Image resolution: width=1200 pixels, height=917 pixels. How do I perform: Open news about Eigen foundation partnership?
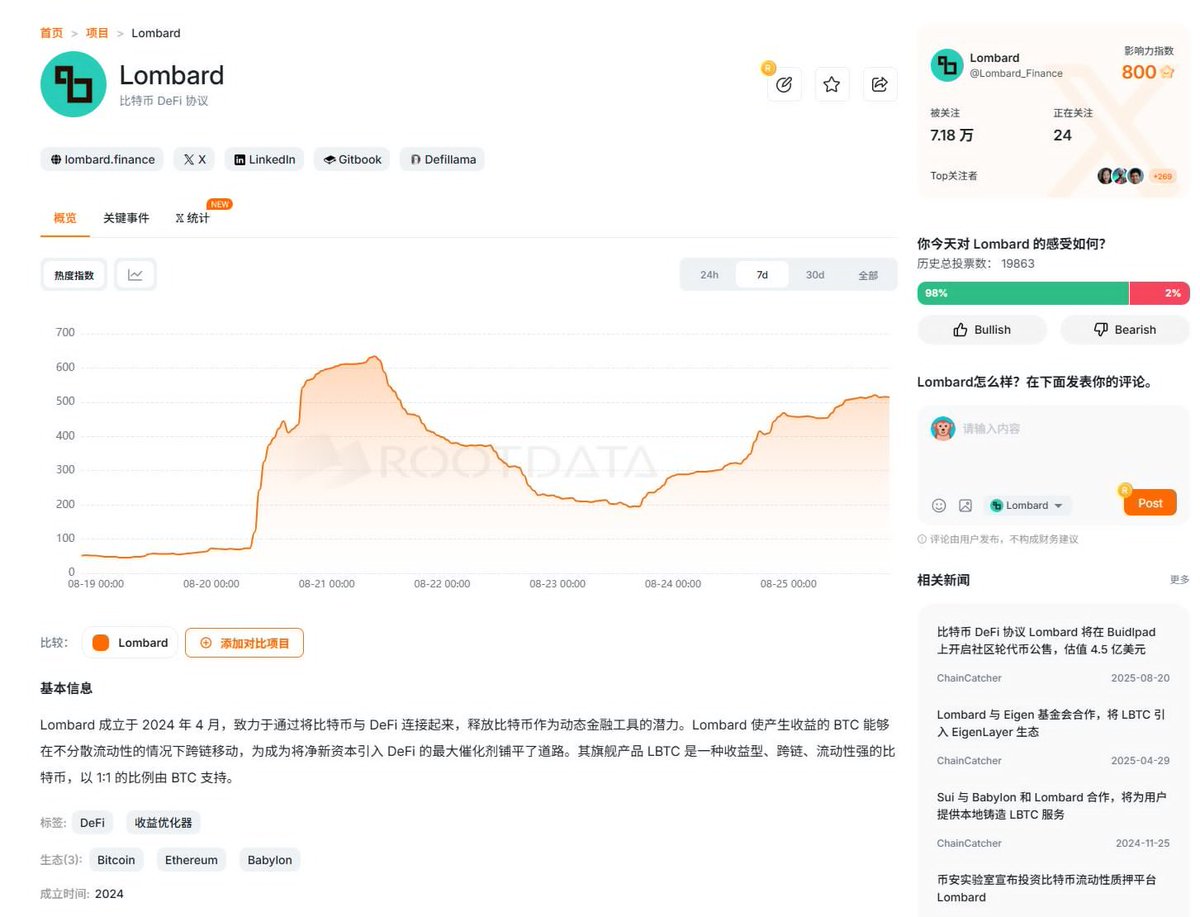[x=1050, y=723]
